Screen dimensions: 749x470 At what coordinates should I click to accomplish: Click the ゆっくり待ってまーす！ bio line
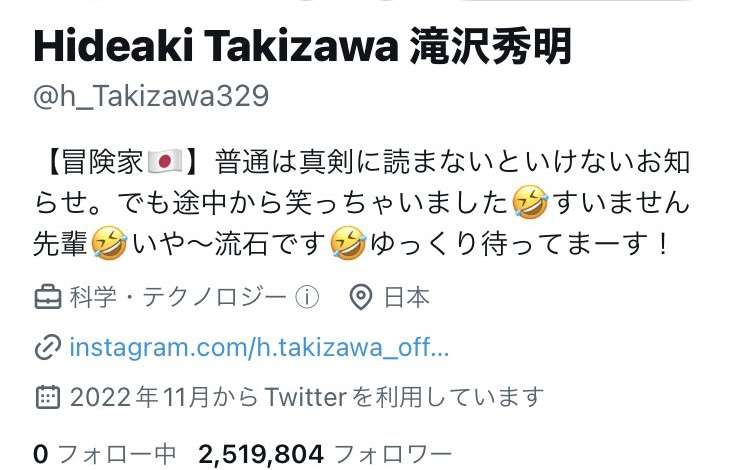pos(519,243)
